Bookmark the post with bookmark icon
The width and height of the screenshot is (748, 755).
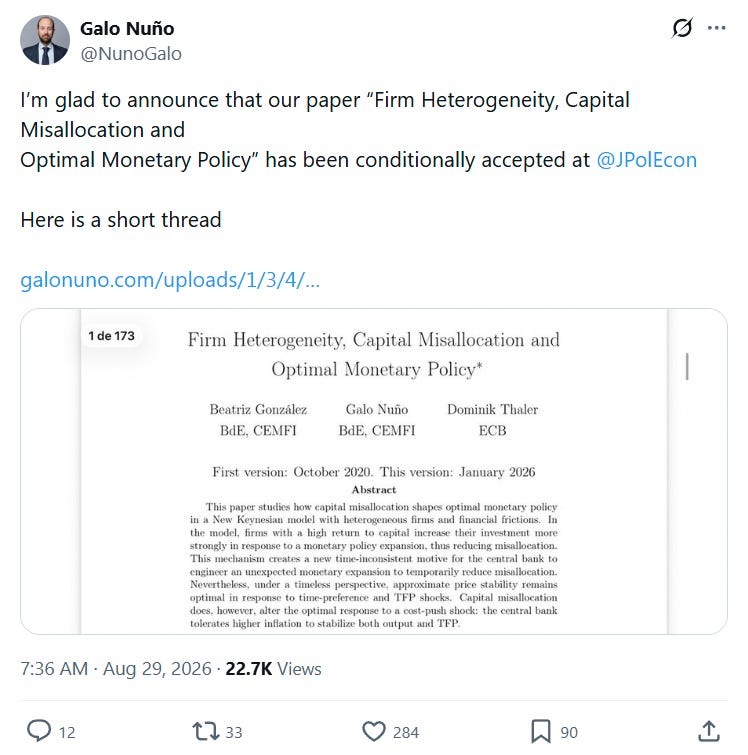(x=540, y=731)
